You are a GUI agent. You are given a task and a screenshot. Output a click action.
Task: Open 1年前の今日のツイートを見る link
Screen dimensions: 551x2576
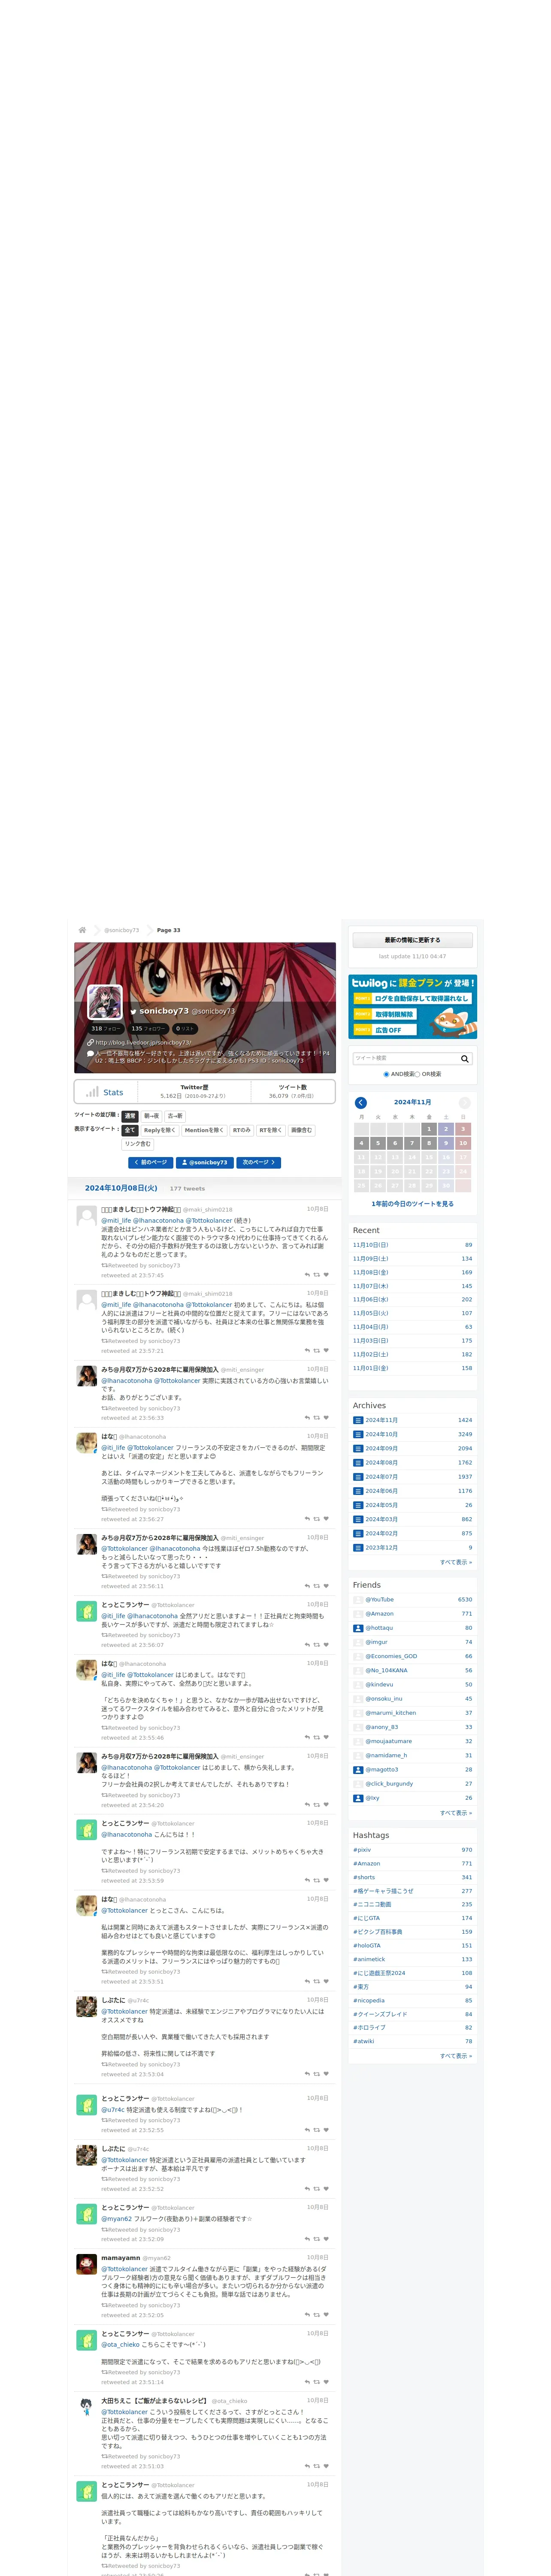tap(412, 1204)
